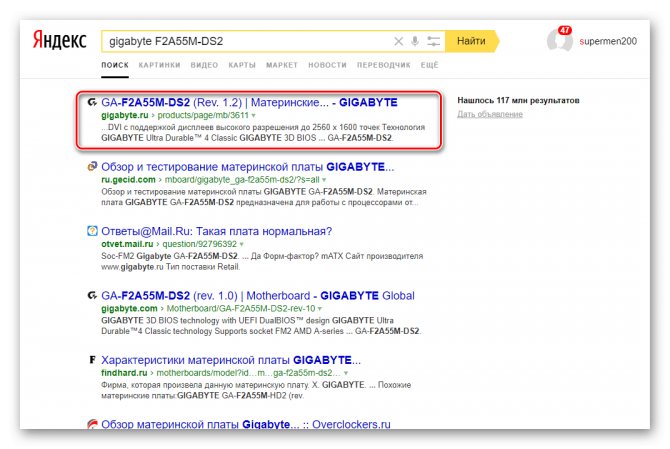The width and height of the screenshot is (670, 449).
Task: Click the Ответы@Mail.Ru question mark favicon
Action: [x=92, y=231]
